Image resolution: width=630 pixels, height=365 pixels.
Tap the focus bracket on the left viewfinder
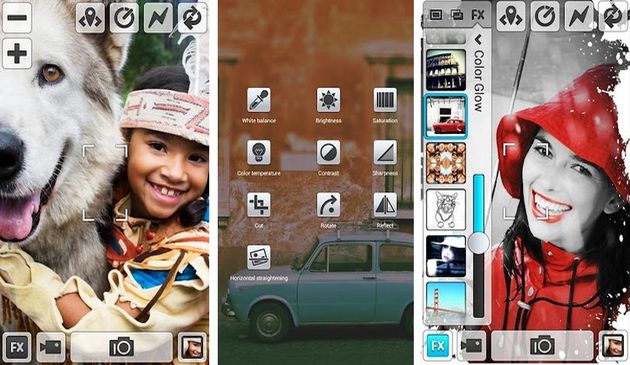point(105,183)
